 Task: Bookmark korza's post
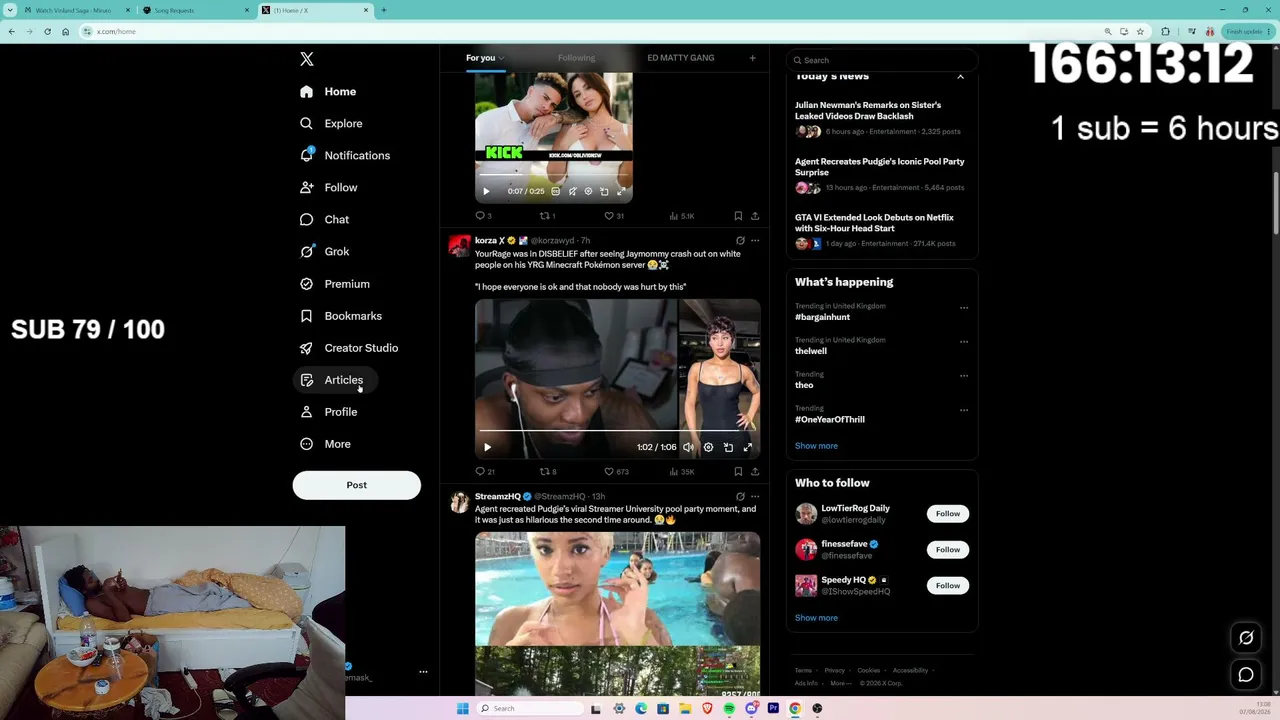click(x=738, y=472)
